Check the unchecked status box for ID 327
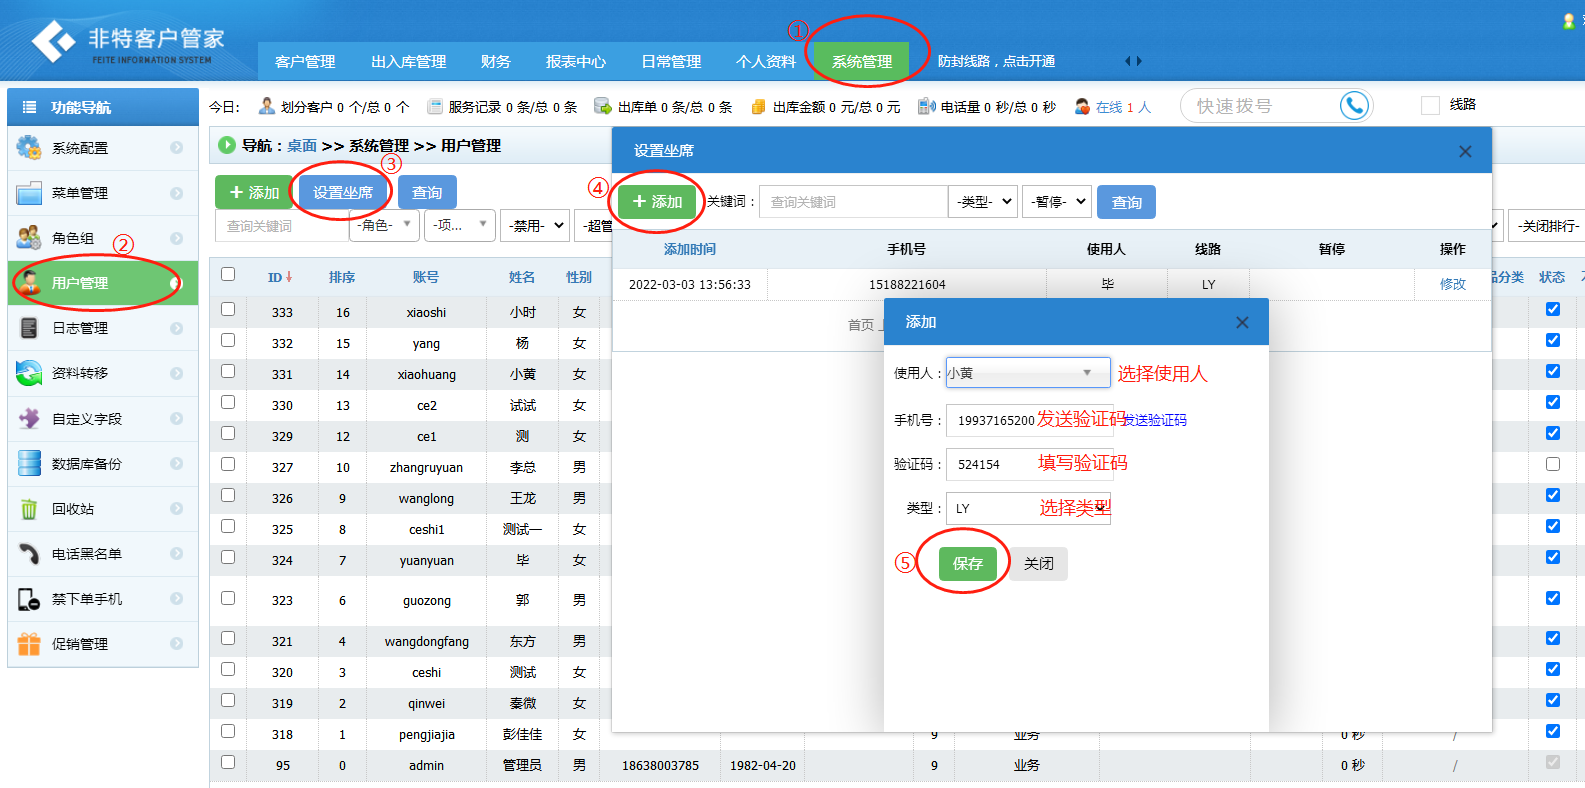Viewport: 1585px width, 788px height. click(x=1552, y=464)
